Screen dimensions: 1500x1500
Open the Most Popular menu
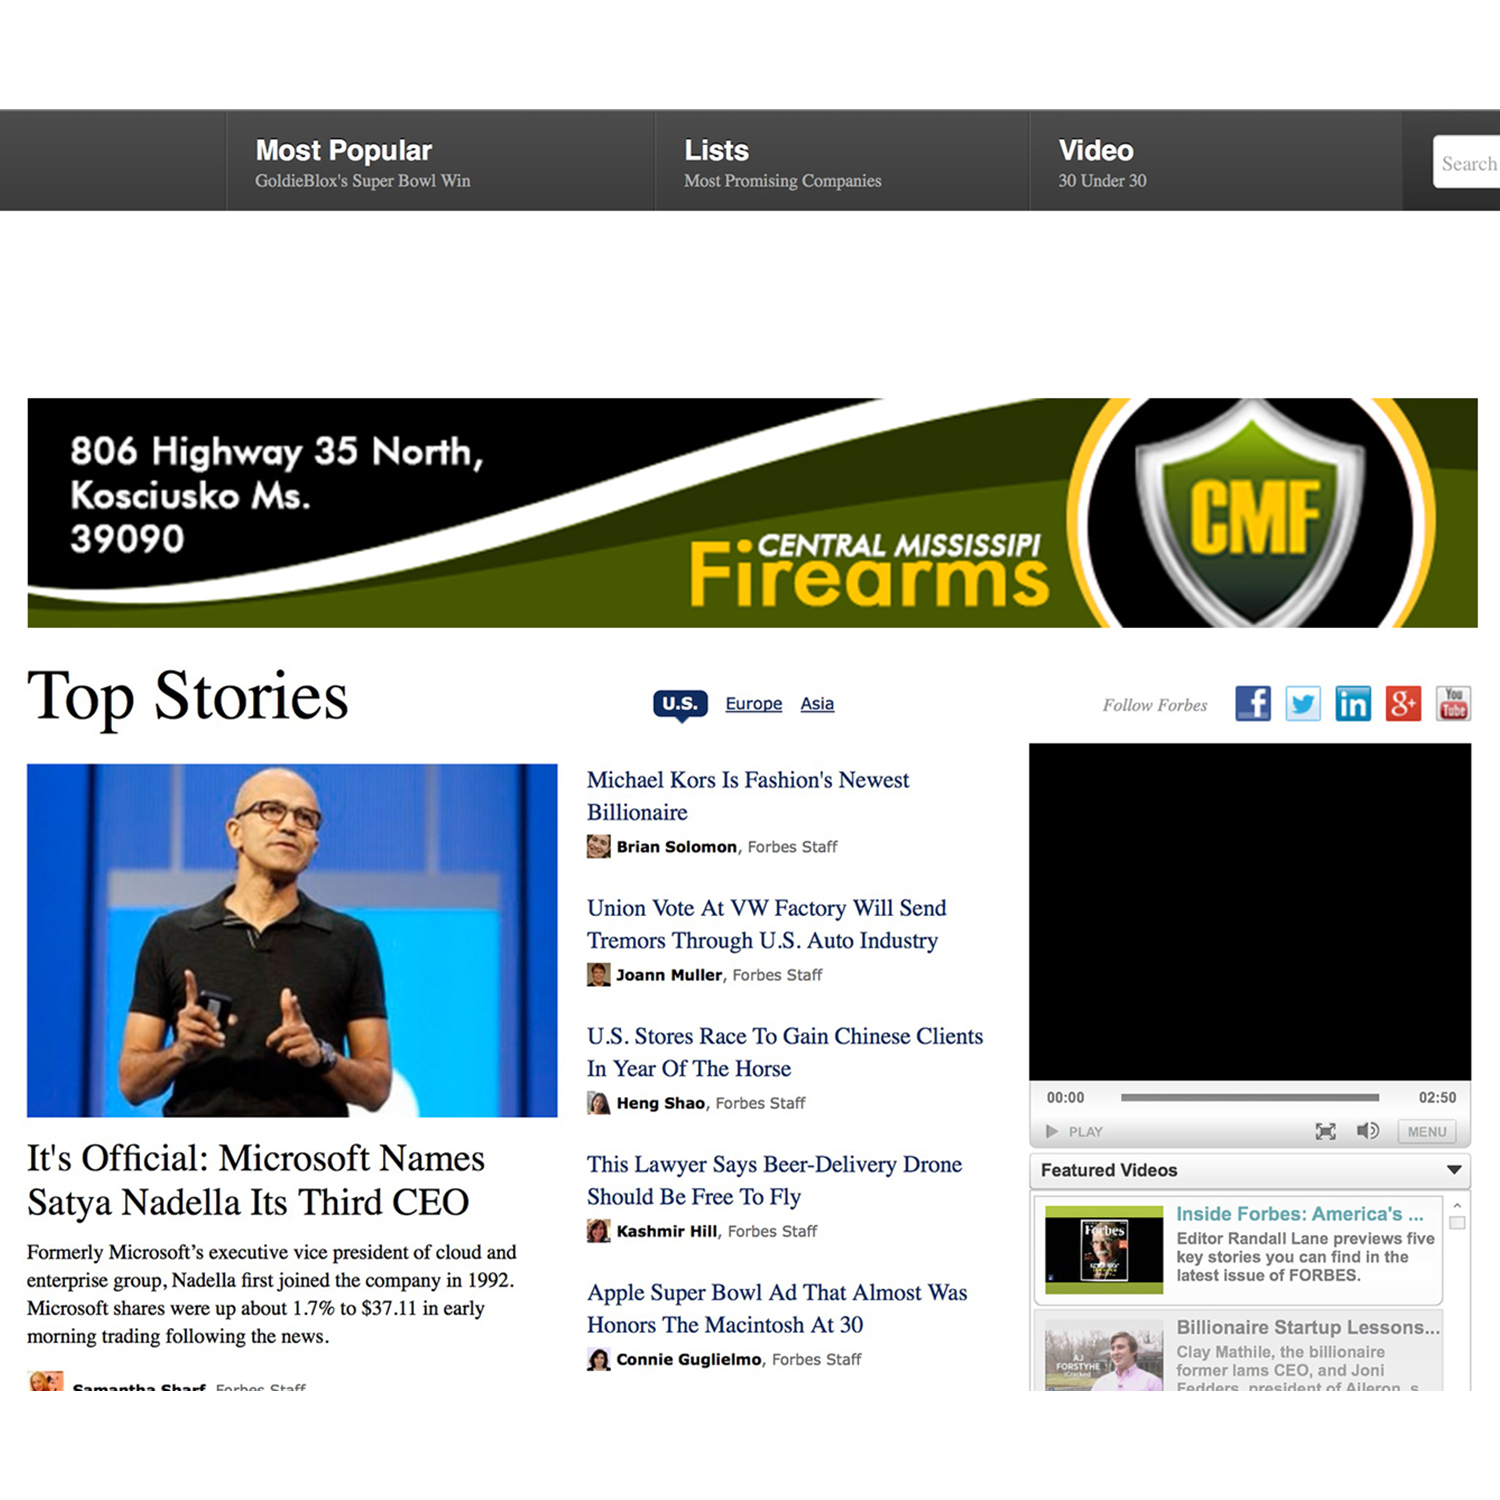pyautogui.click(x=343, y=151)
